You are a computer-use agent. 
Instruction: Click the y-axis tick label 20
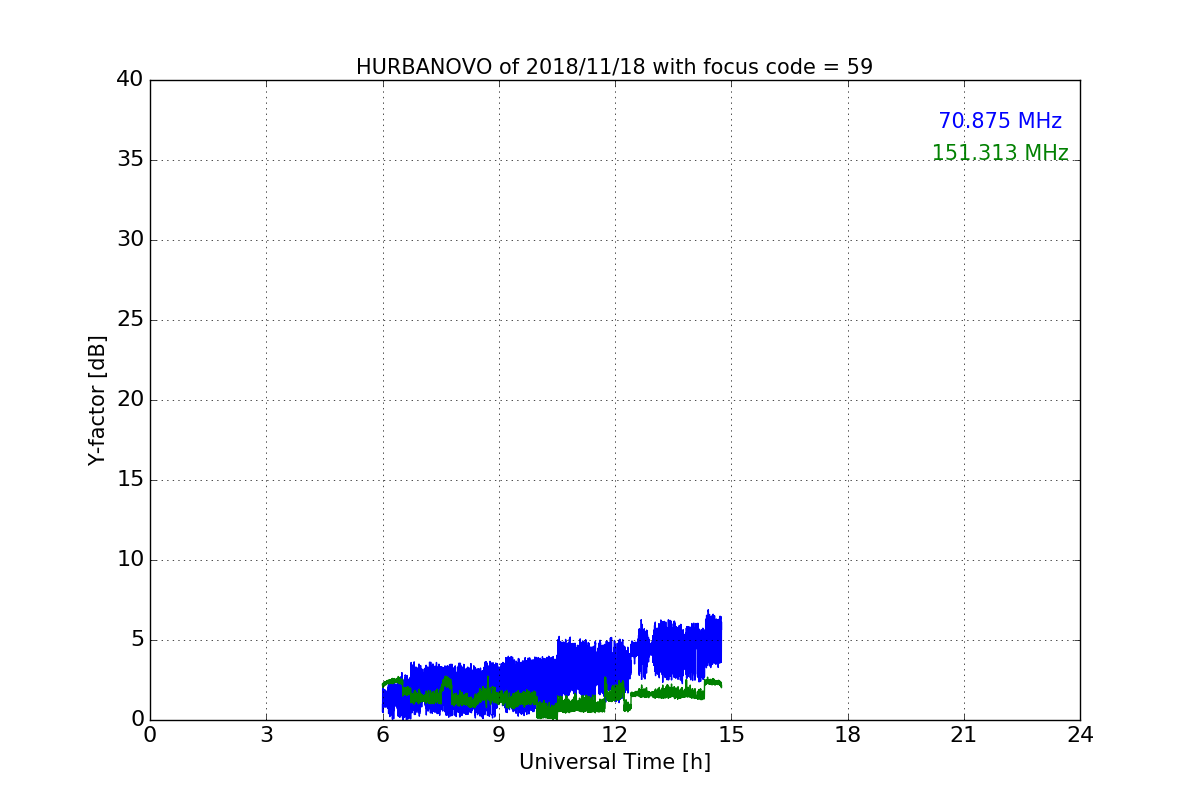(x=129, y=400)
